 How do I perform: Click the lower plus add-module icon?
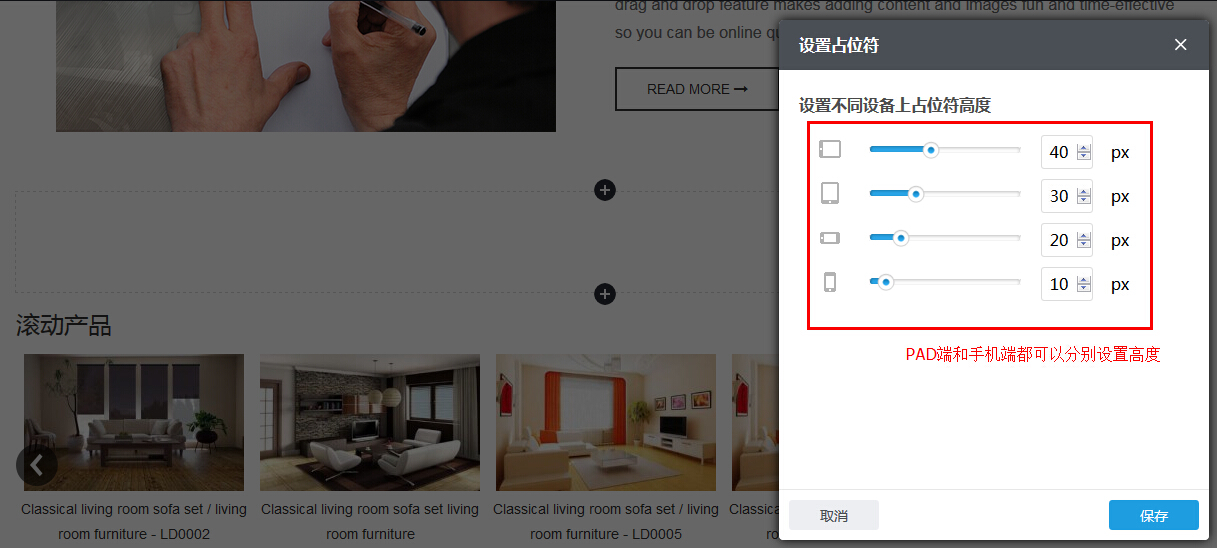[x=604, y=294]
